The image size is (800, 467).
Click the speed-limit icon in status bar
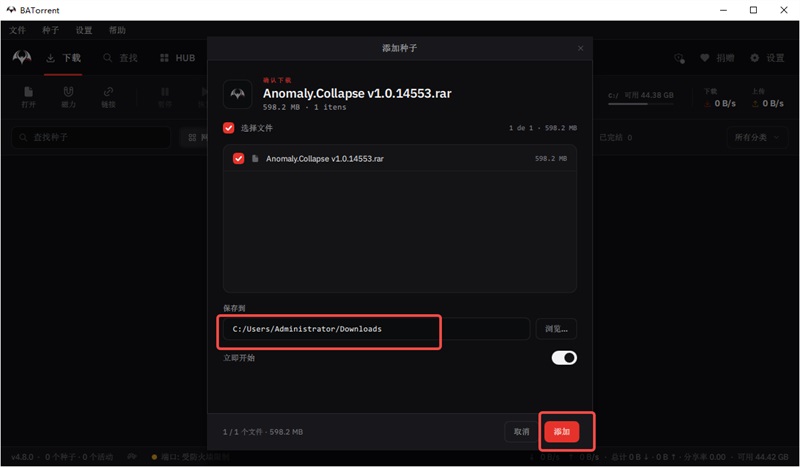[x=132, y=456]
